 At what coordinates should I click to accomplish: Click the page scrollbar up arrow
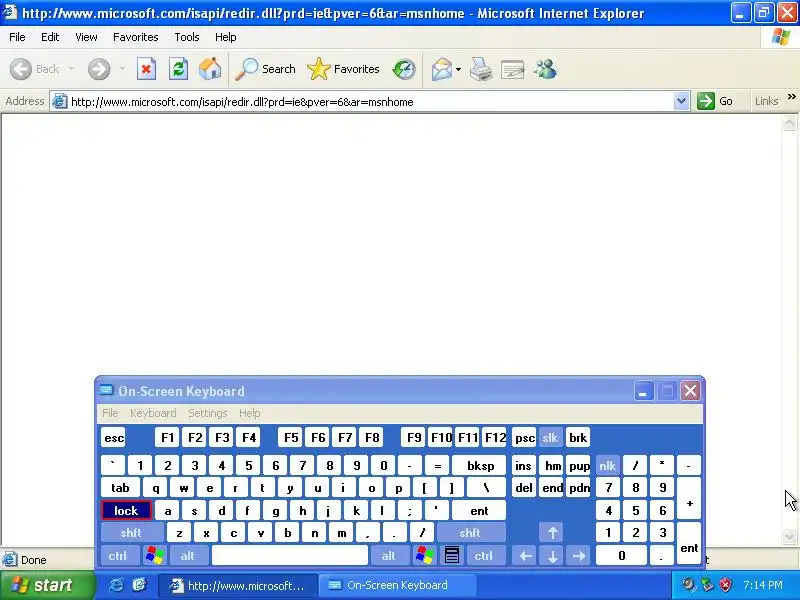(x=789, y=123)
